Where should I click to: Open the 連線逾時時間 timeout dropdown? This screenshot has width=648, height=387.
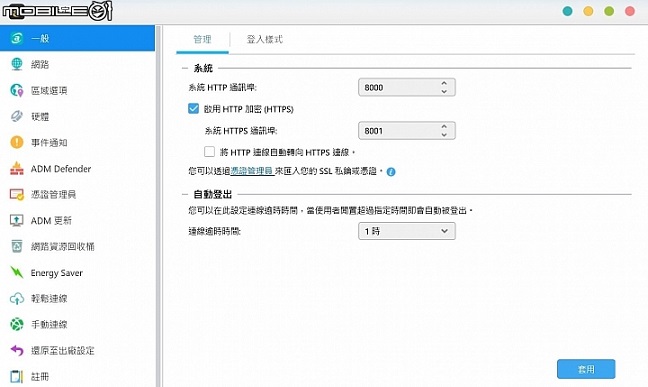(x=407, y=231)
